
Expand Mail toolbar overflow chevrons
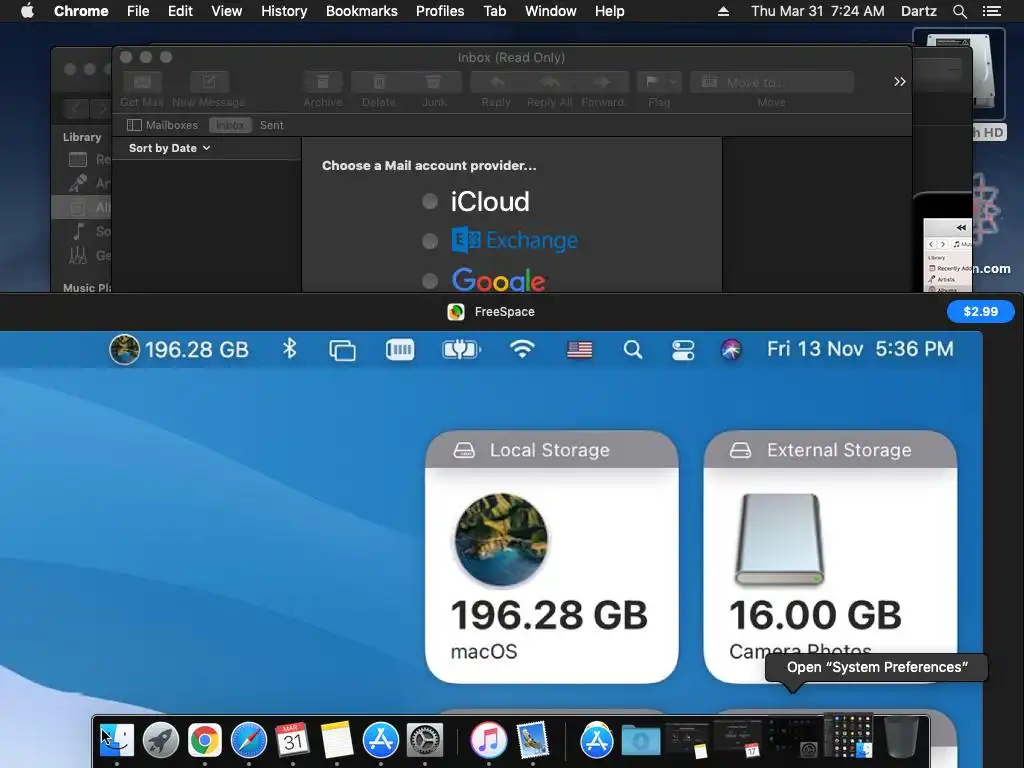pos(899,82)
